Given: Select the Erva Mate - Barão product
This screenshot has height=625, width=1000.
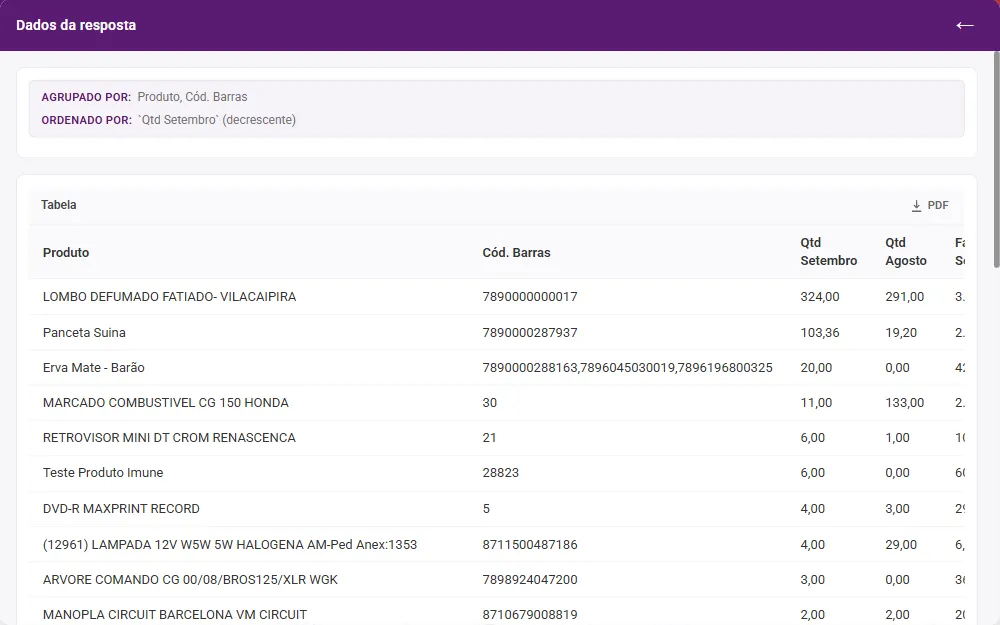Looking at the screenshot, I should [x=94, y=367].
